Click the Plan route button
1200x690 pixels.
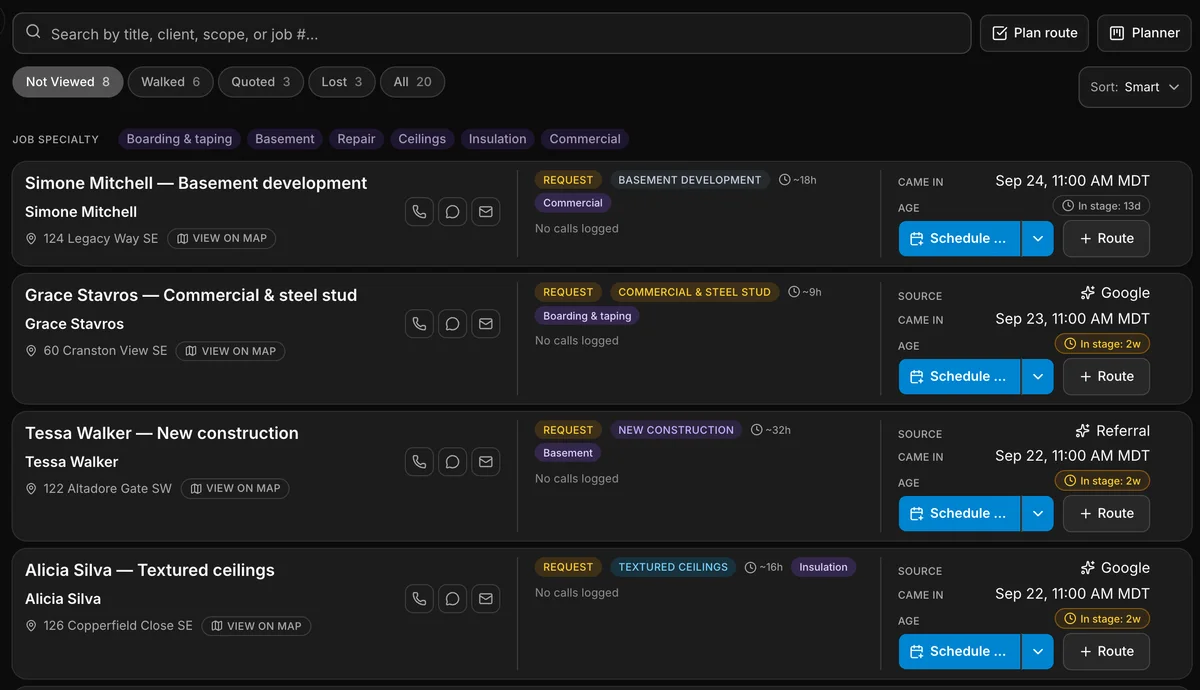pos(1034,33)
